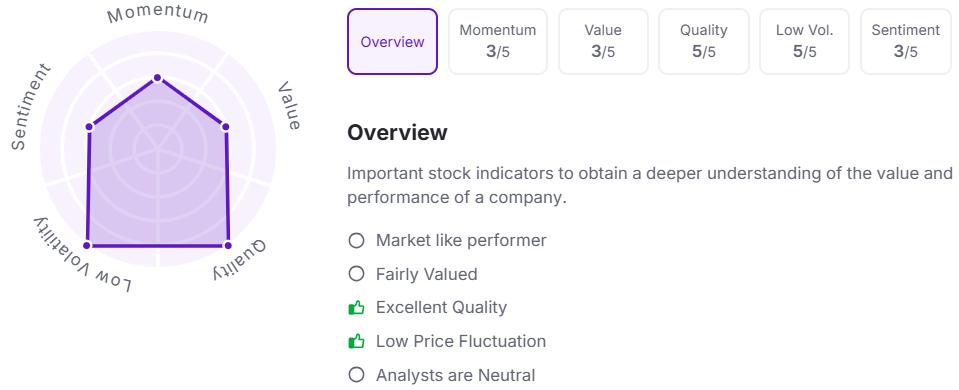959x390 pixels.
Task: Switch to the Value 3/5 tab
Action: 603,42
